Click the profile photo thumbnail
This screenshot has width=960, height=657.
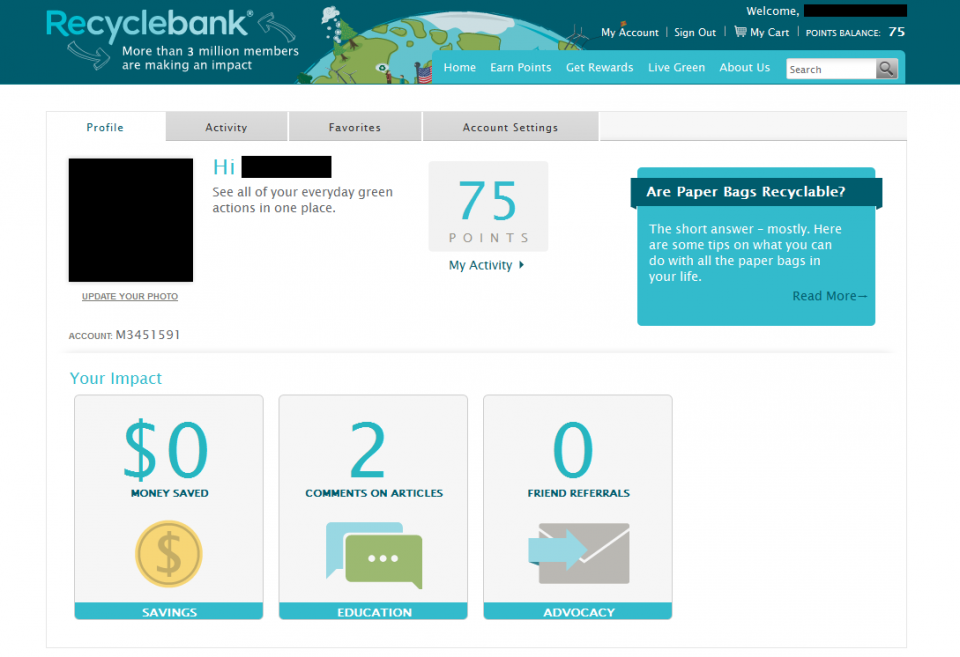130,220
